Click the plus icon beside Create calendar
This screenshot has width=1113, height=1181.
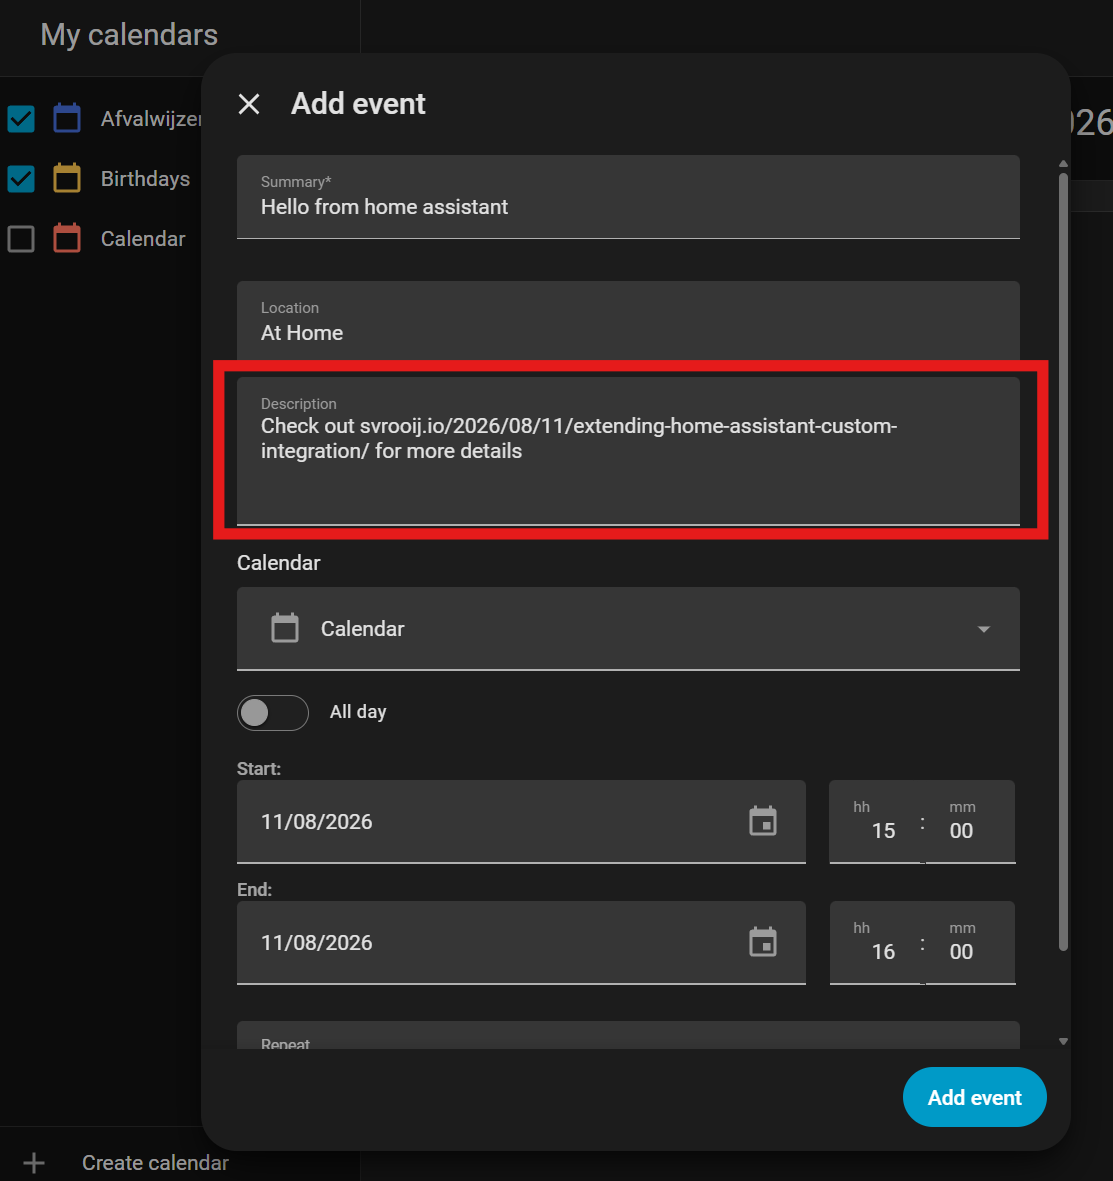[x=34, y=1163]
